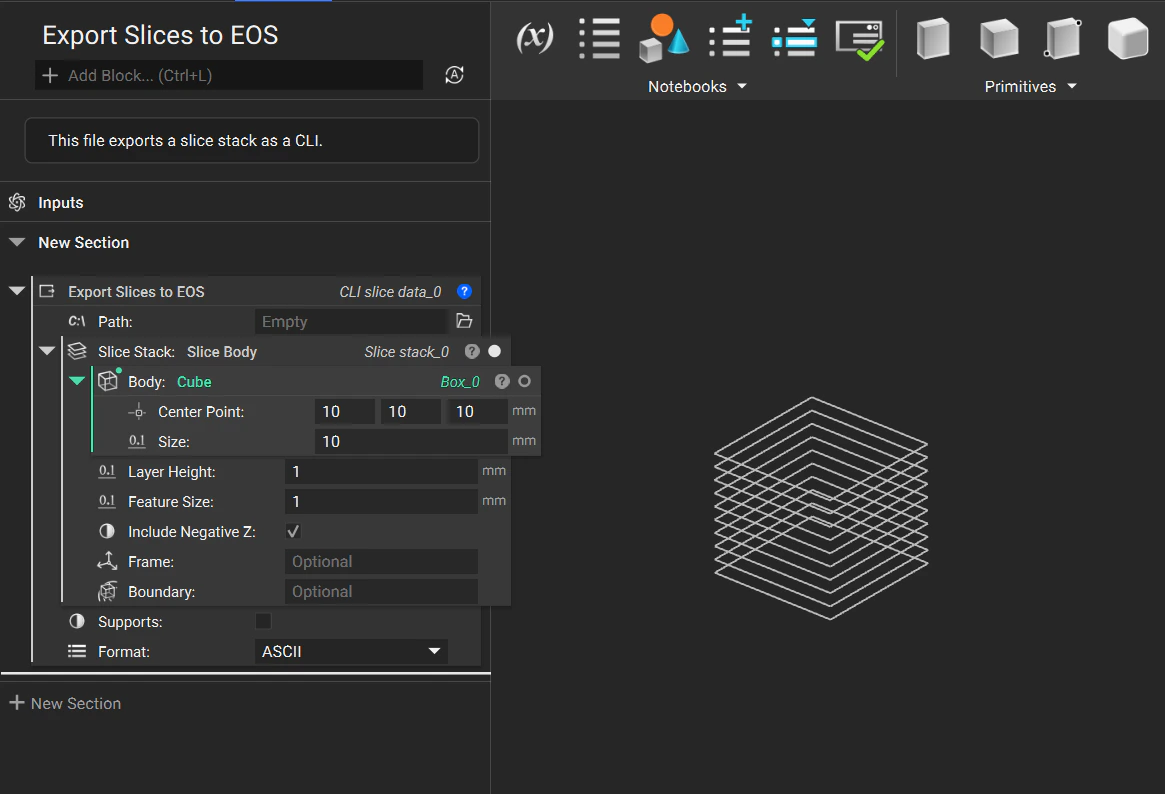Click the rightmost Primitives cube icon
This screenshot has height=794, width=1165.
[x=1128, y=38]
